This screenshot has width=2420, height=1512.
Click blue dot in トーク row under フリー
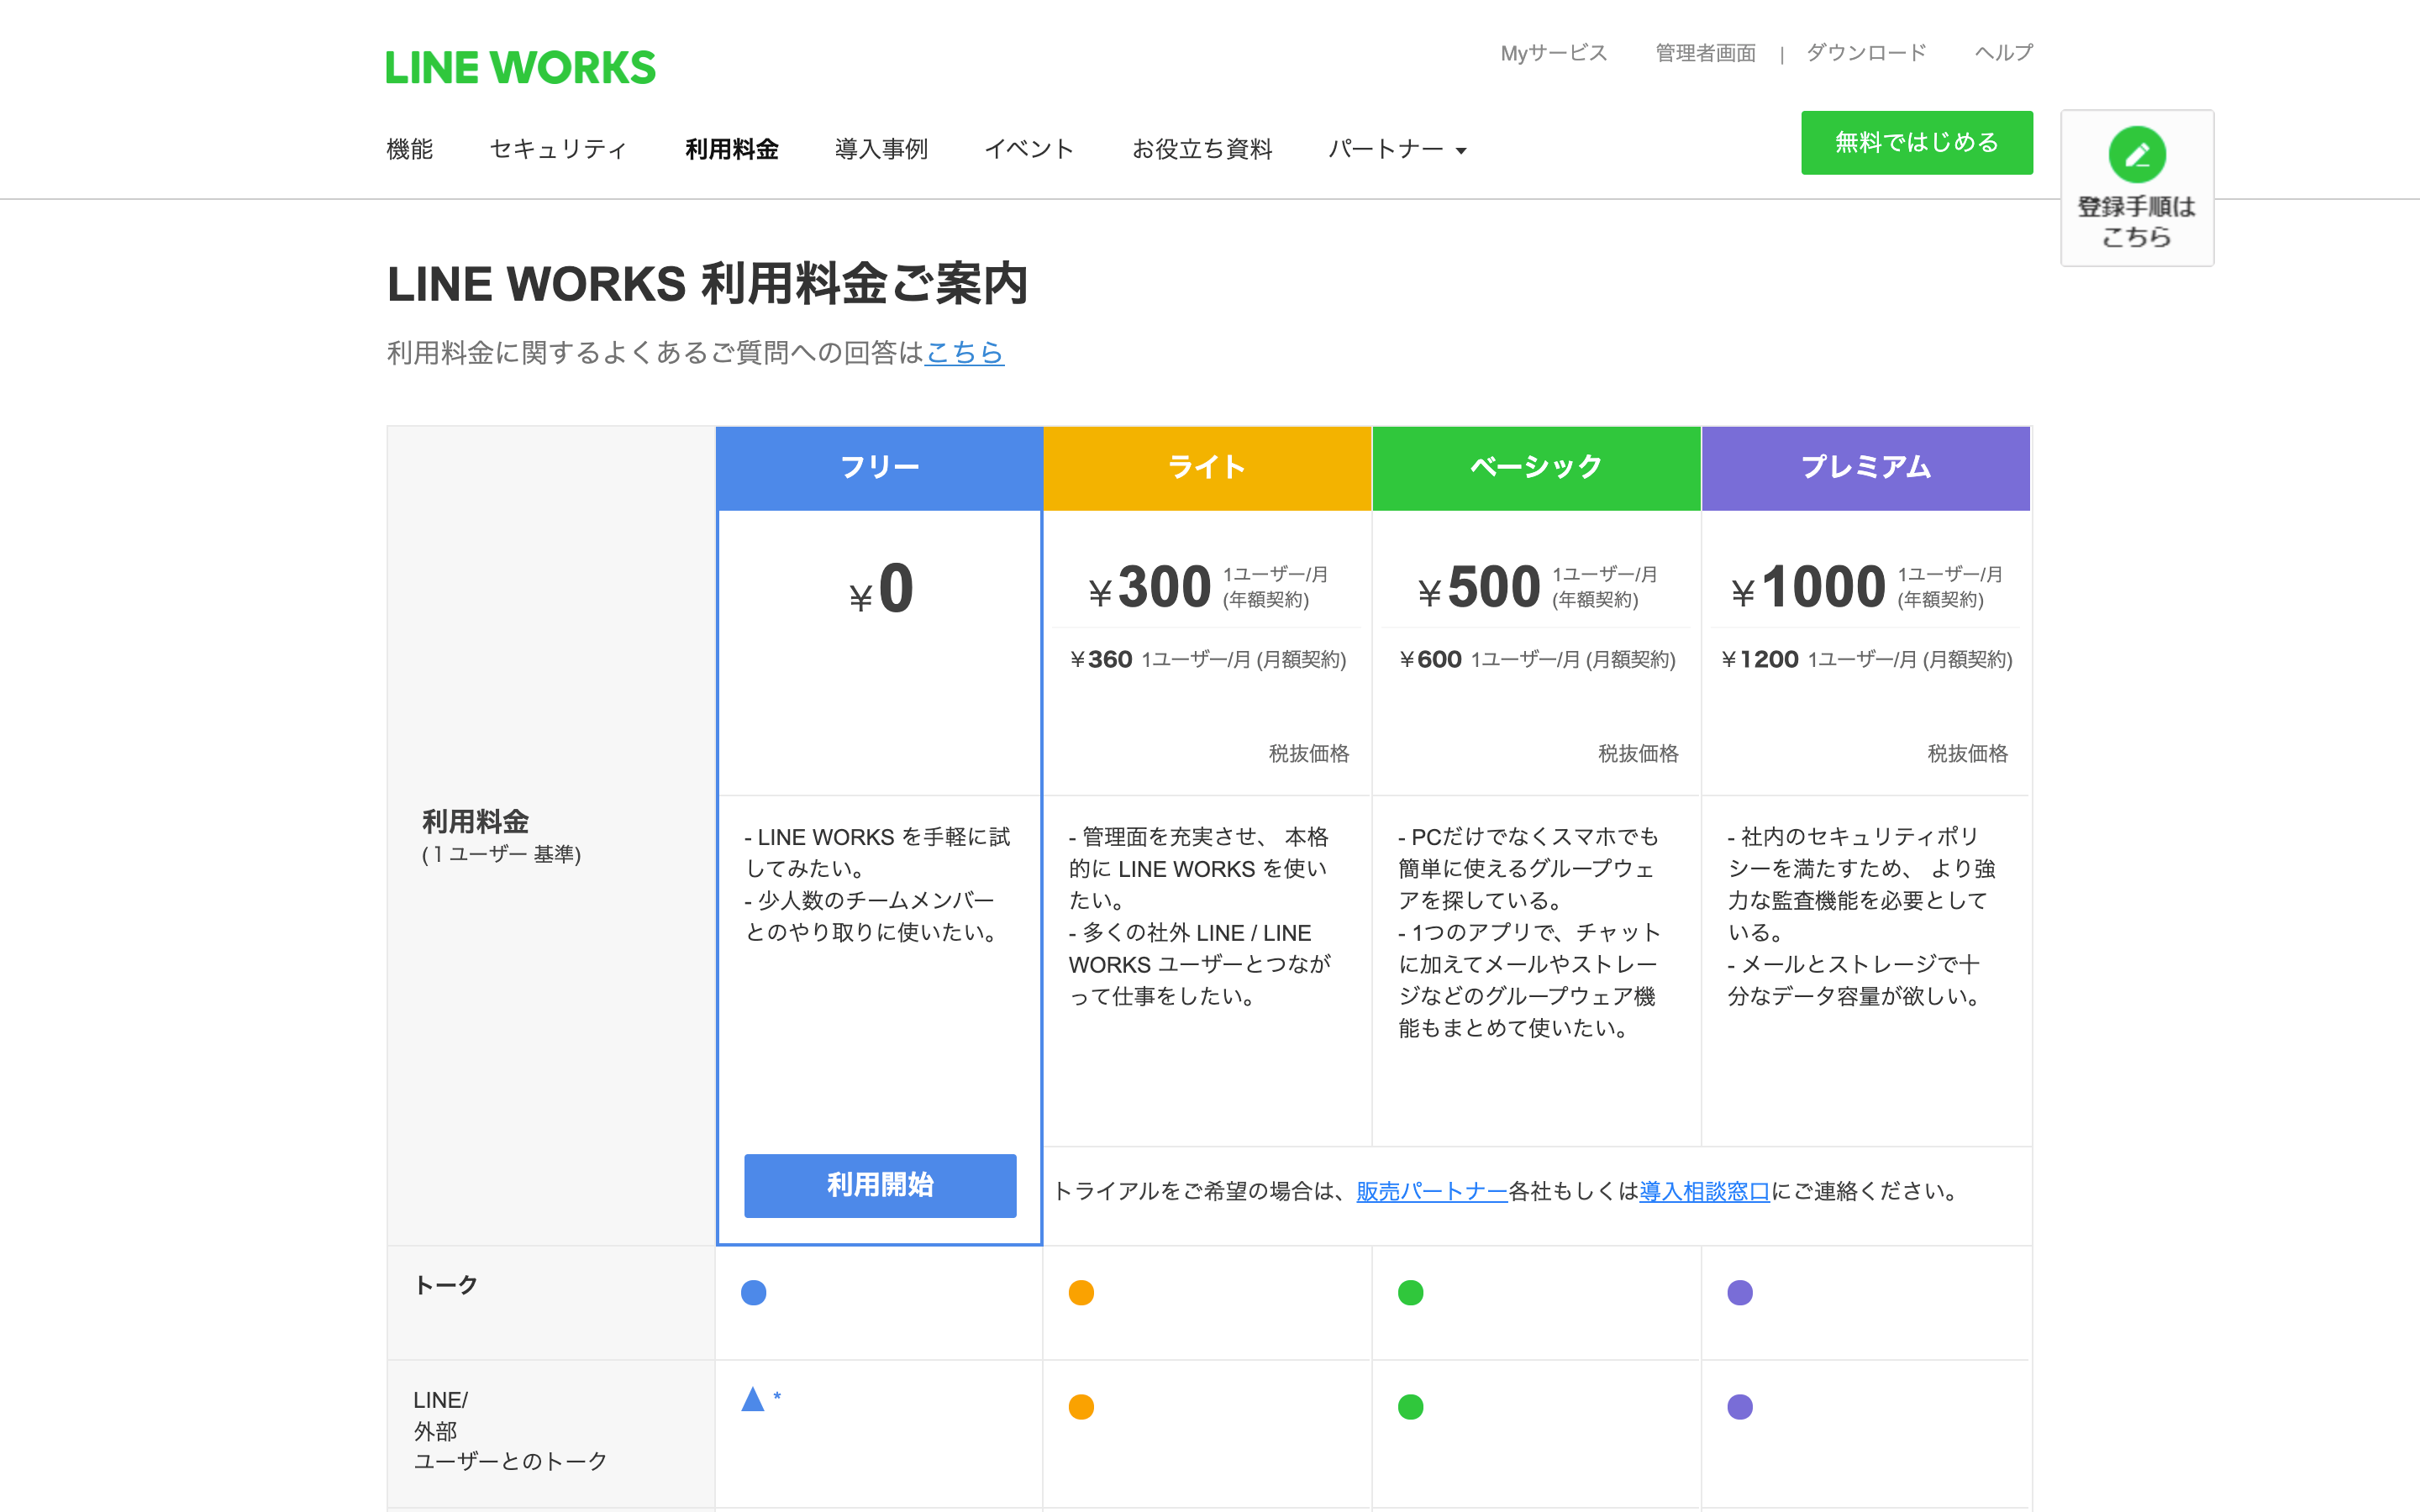(753, 1293)
